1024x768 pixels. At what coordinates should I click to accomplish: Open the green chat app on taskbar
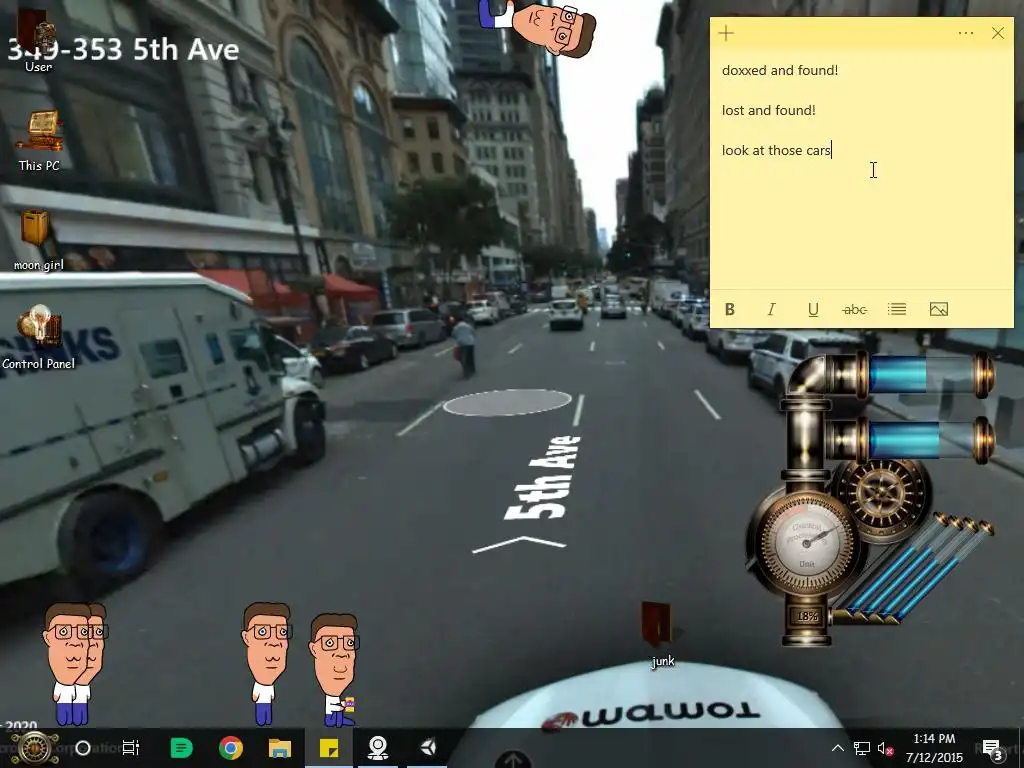click(182, 748)
